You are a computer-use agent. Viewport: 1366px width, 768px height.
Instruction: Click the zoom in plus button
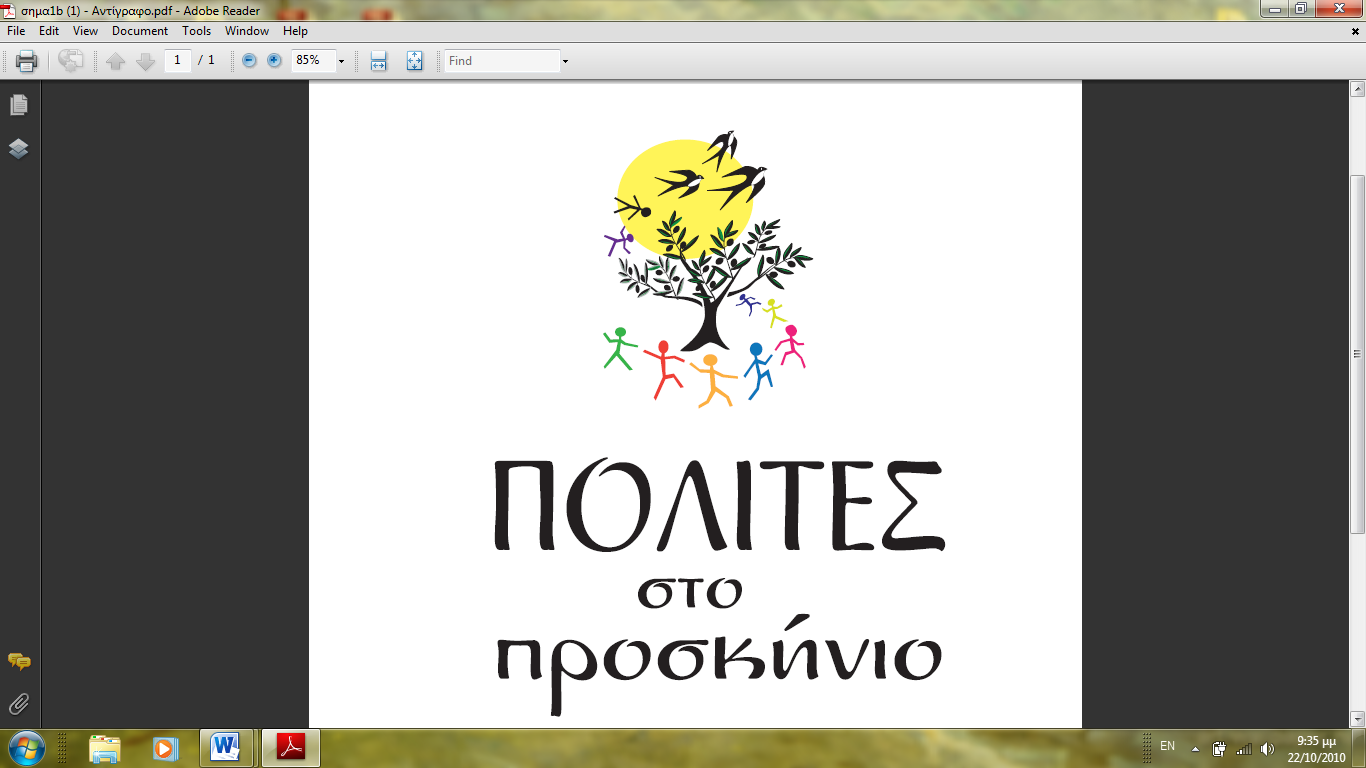click(274, 61)
